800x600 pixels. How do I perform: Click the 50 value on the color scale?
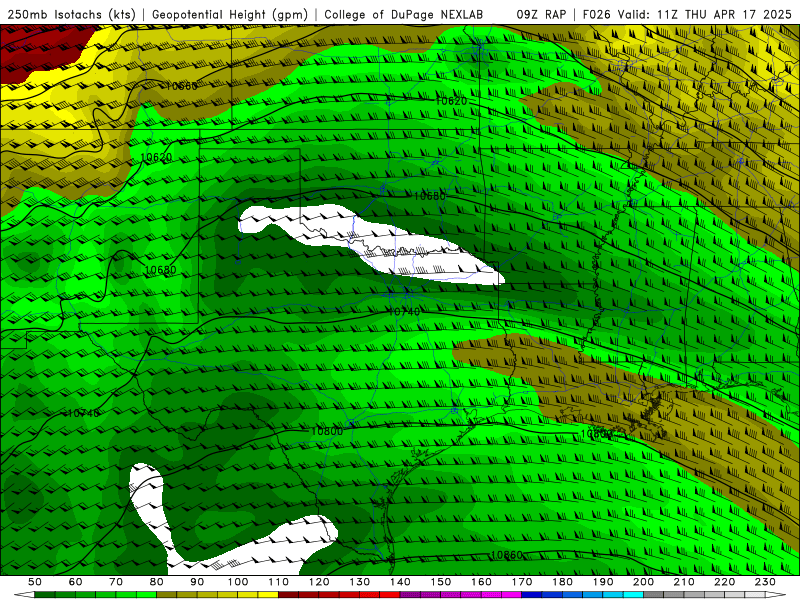pos(35,582)
